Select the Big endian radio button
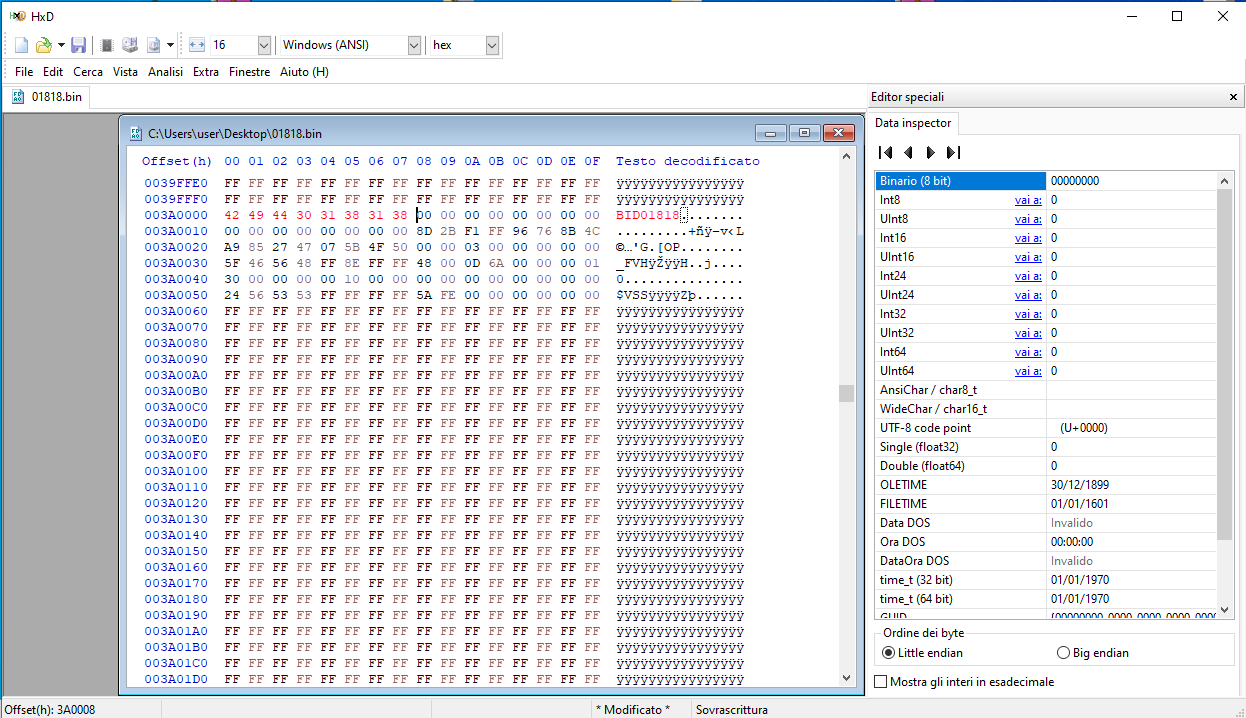Viewport: 1246px width, 718px height. pos(1063,653)
